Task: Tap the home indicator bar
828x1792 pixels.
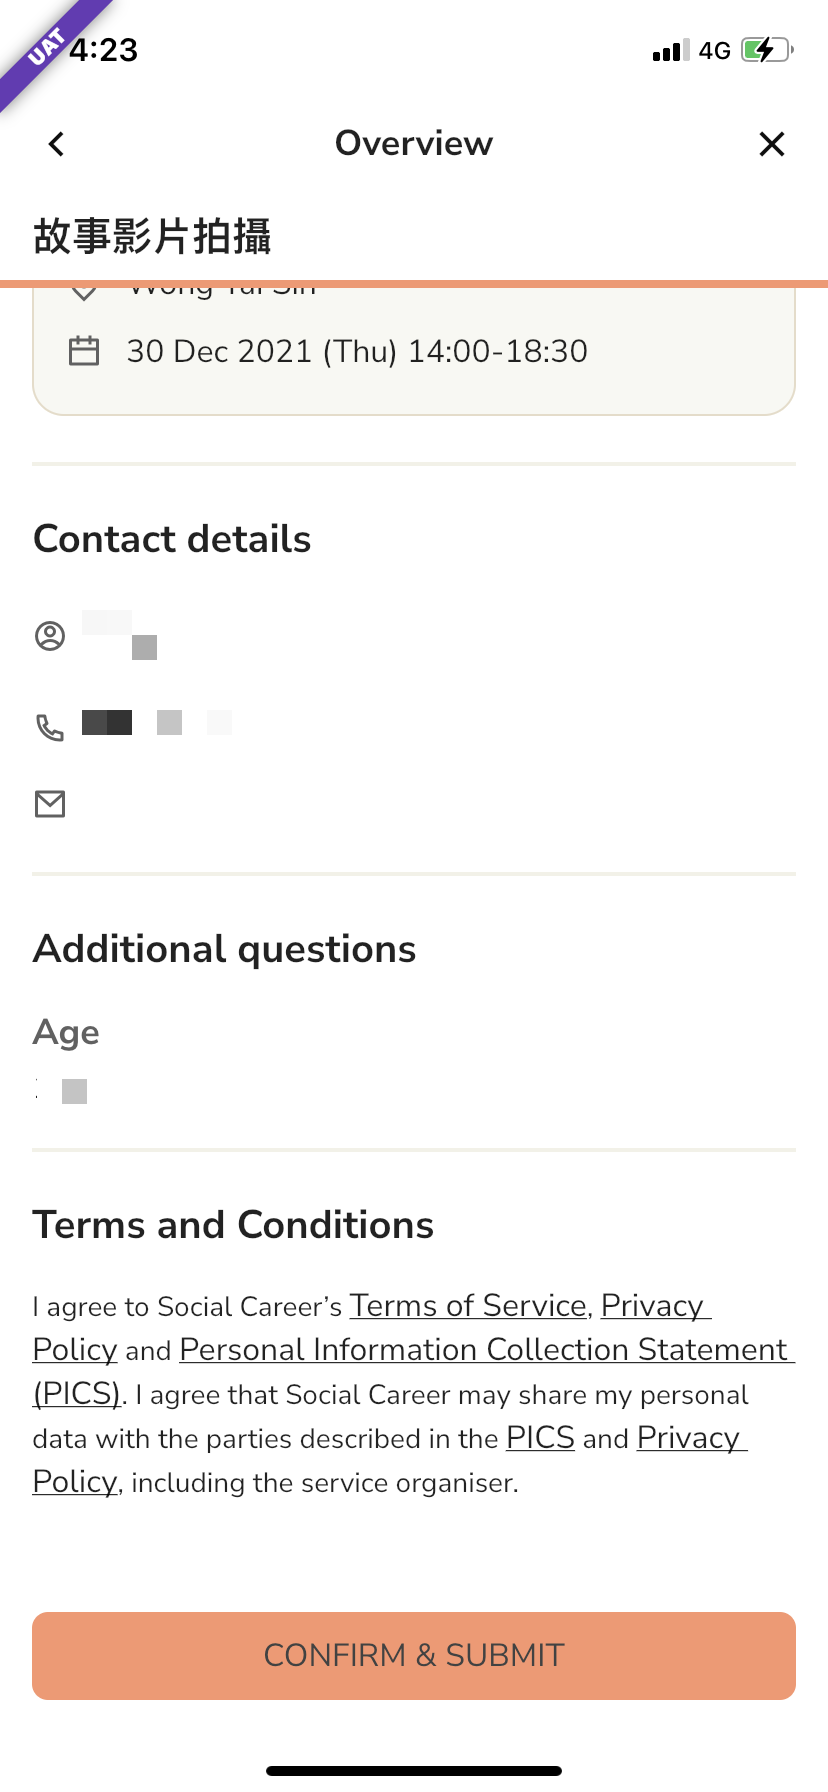Action: coord(414,1771)
